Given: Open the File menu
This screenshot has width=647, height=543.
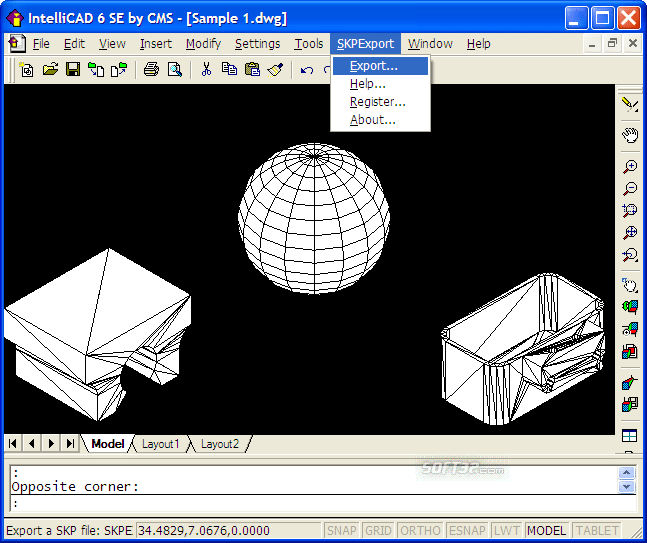Looking at the screenshot, I should coord(41,44).
